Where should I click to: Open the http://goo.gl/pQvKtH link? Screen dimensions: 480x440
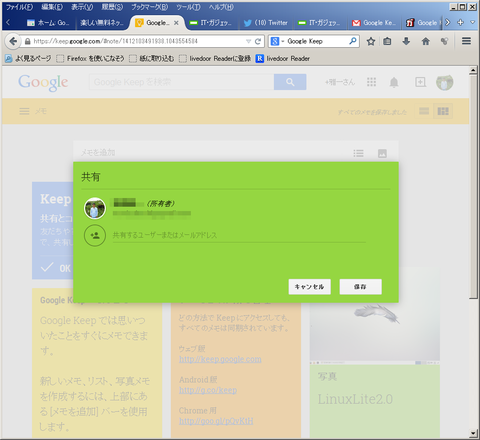coord(216,421)
